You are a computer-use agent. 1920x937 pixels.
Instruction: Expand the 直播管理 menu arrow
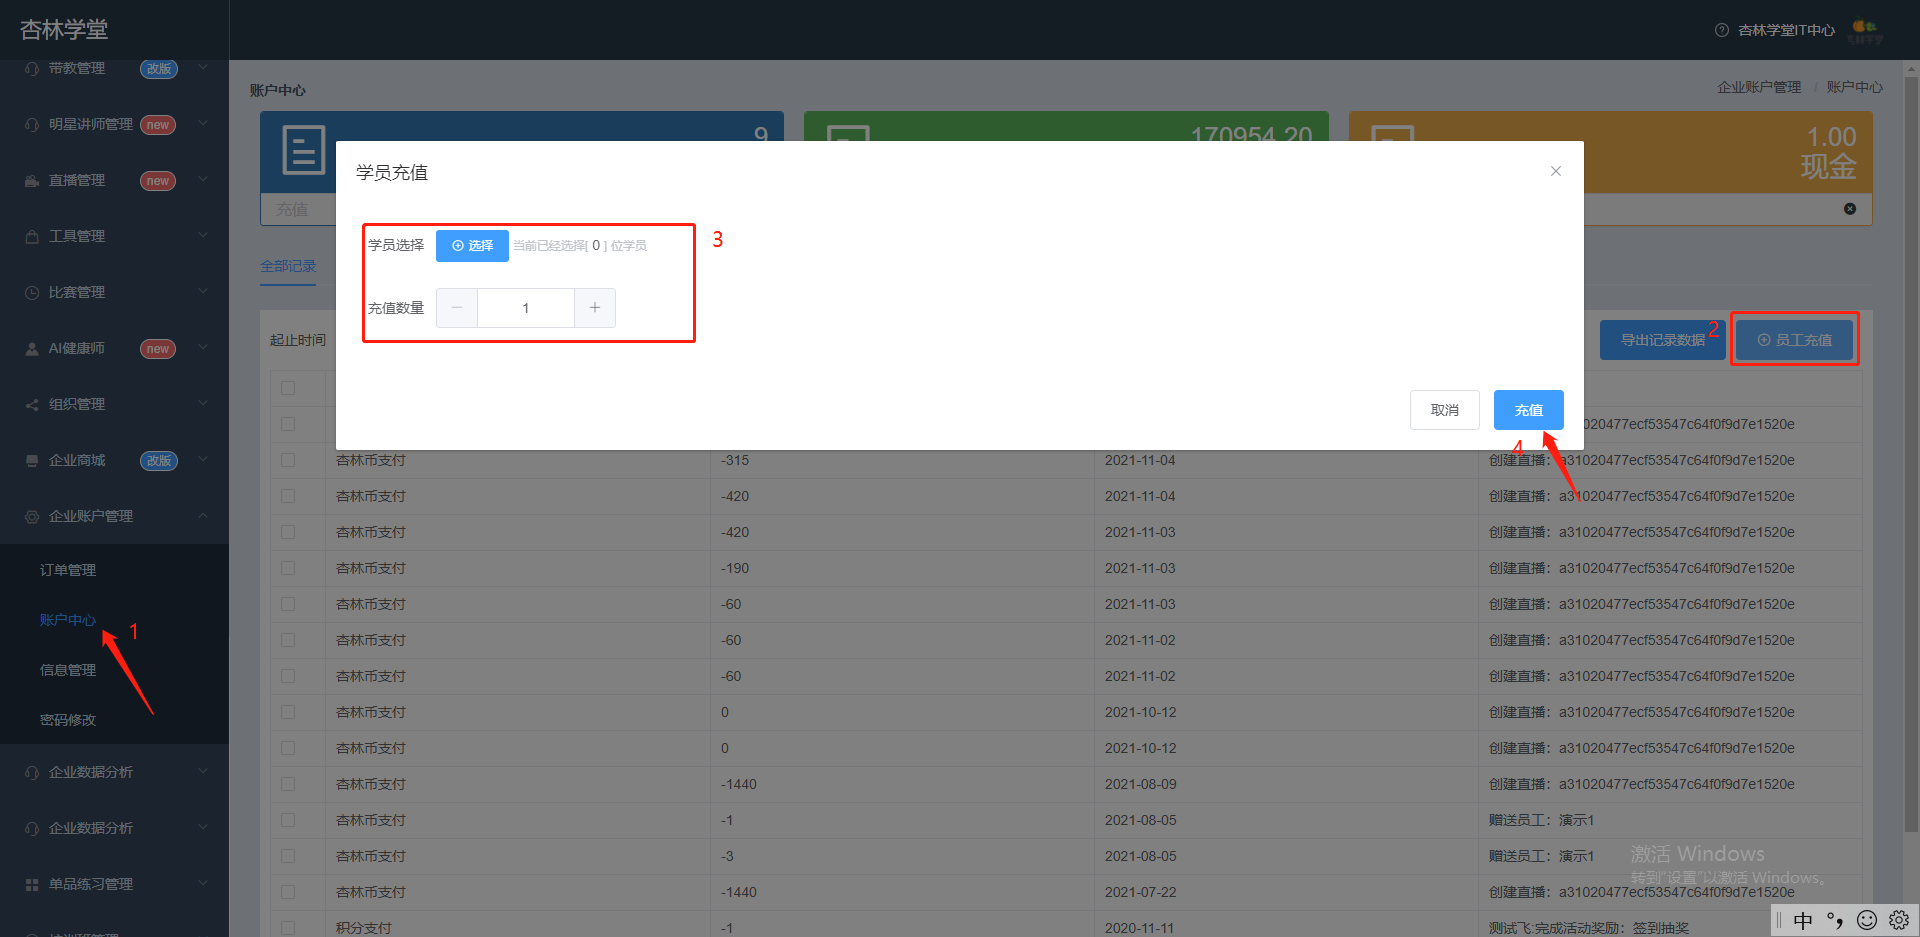coord(203,180)
